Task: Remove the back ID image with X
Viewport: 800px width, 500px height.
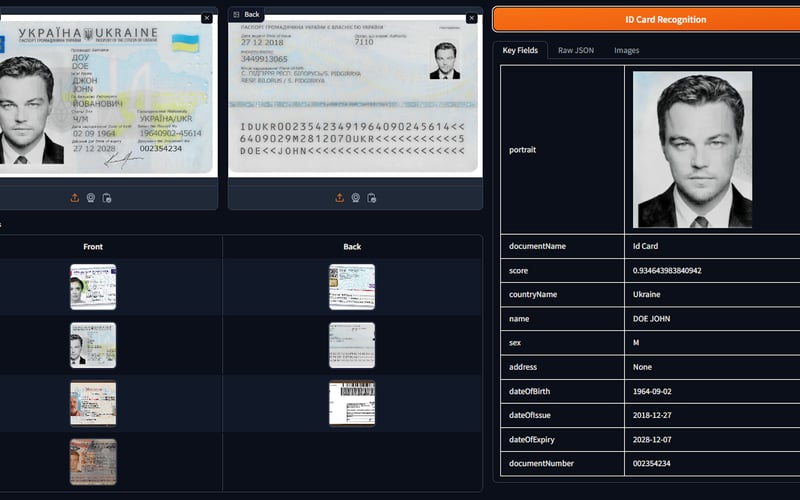Action: 471,18
